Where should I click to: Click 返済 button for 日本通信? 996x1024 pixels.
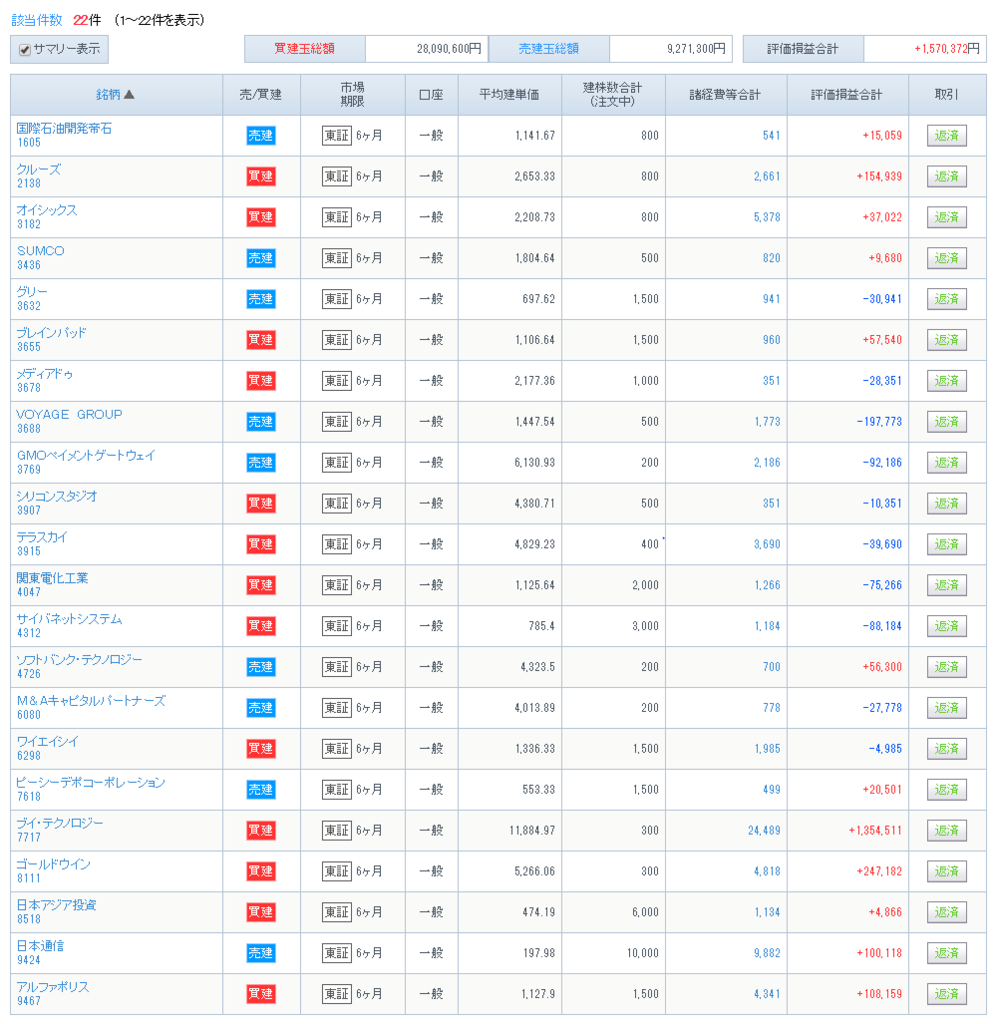coord(946,953)
